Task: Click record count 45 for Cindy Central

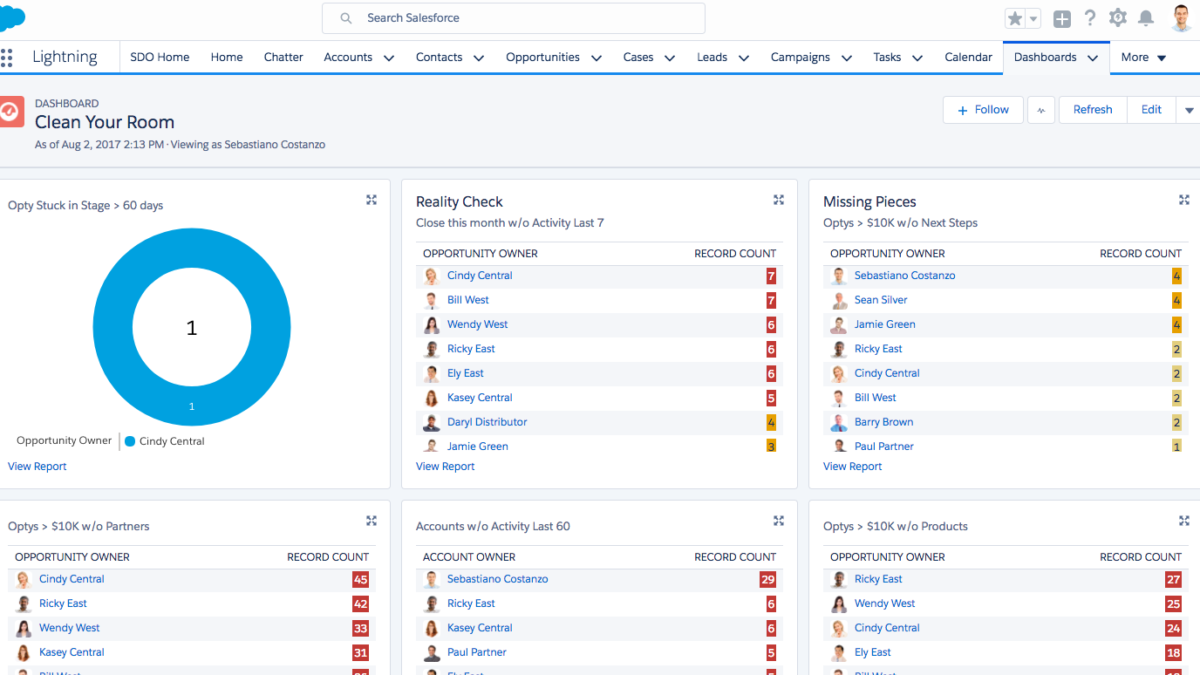Action: 360,580
